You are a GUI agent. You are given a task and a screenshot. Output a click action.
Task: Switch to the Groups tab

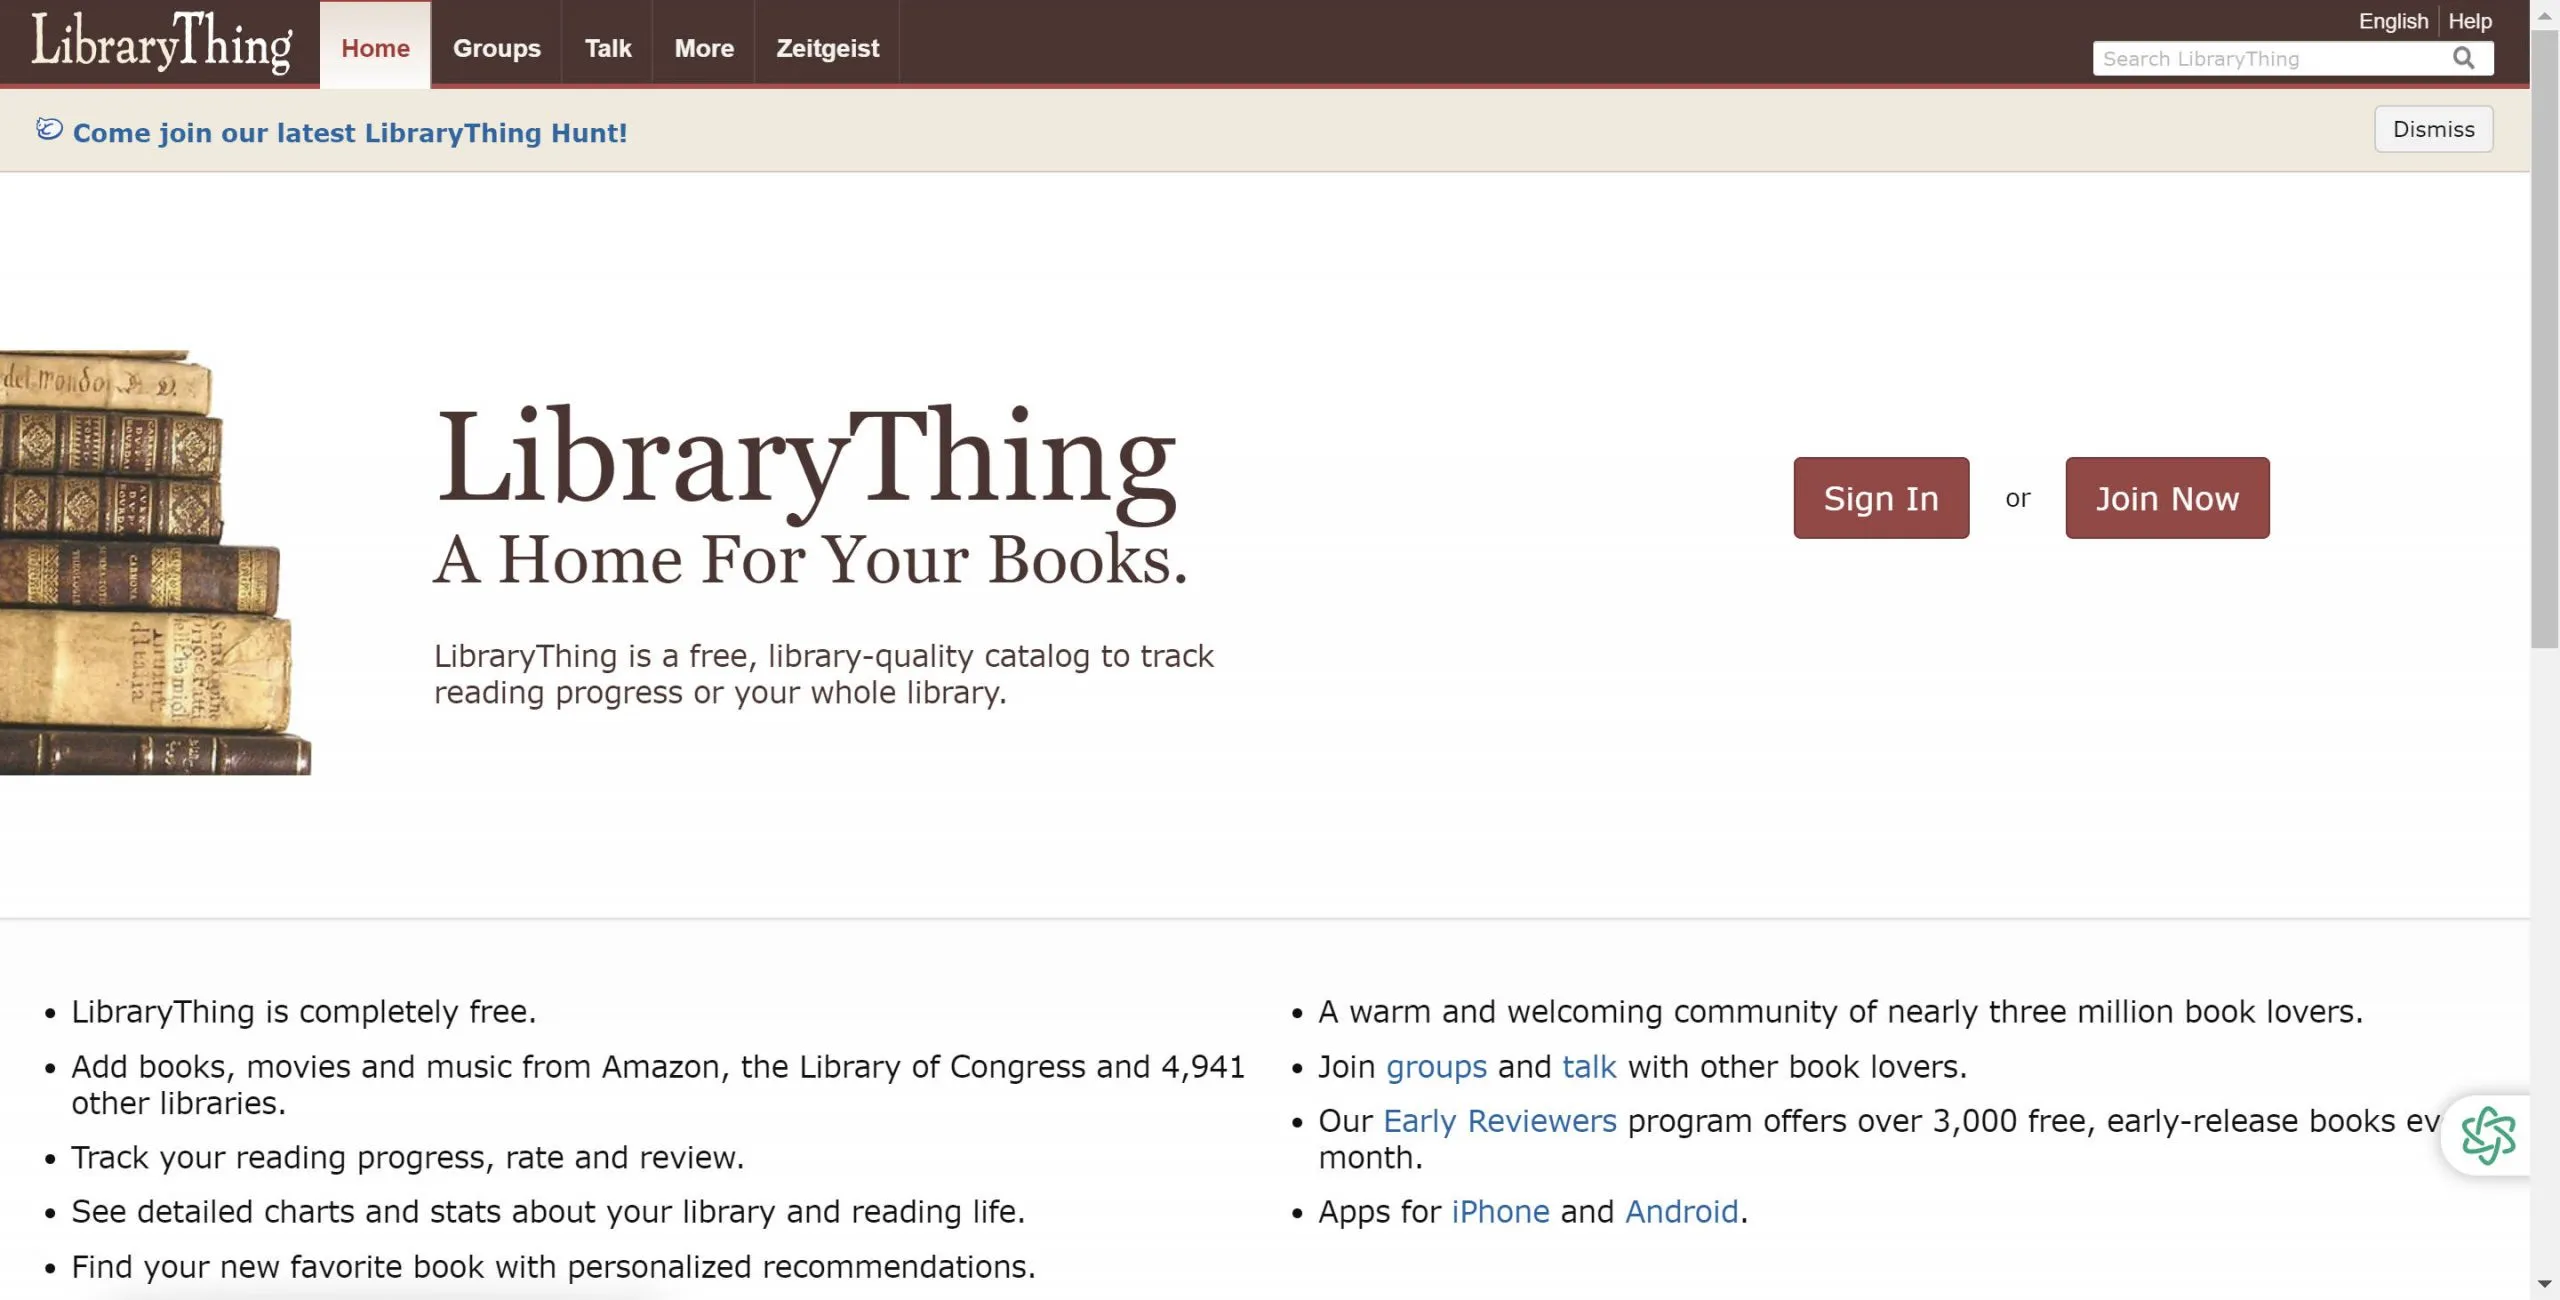tap(497, 47)
